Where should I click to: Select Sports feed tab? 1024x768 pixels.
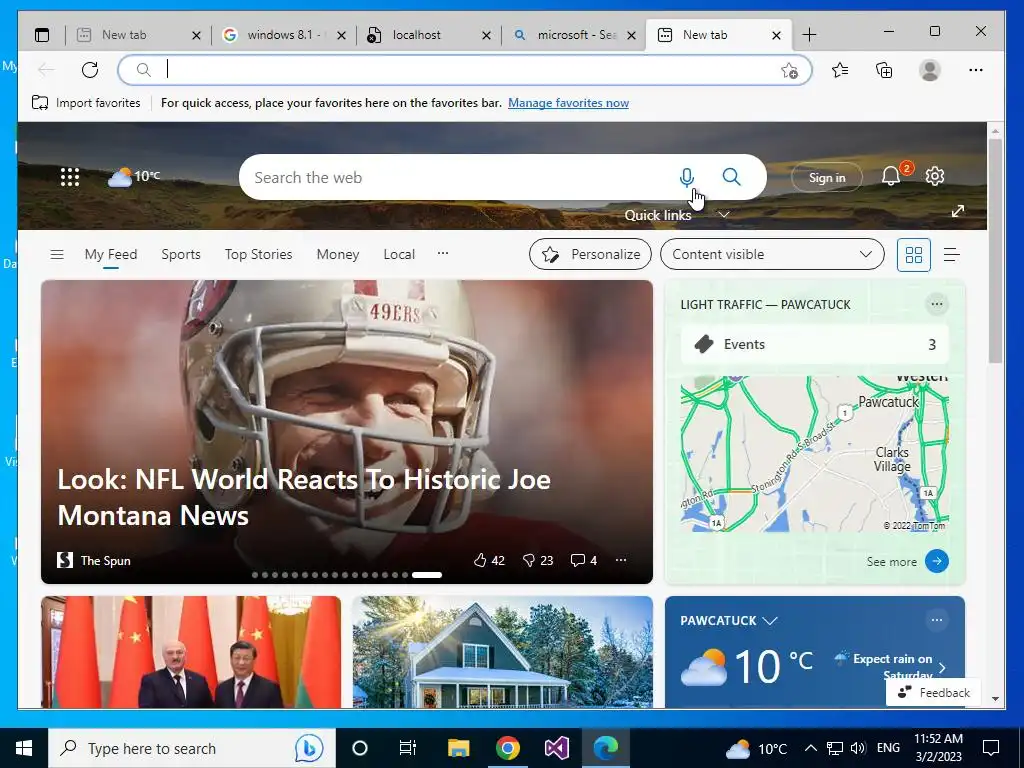coord(181,255)
